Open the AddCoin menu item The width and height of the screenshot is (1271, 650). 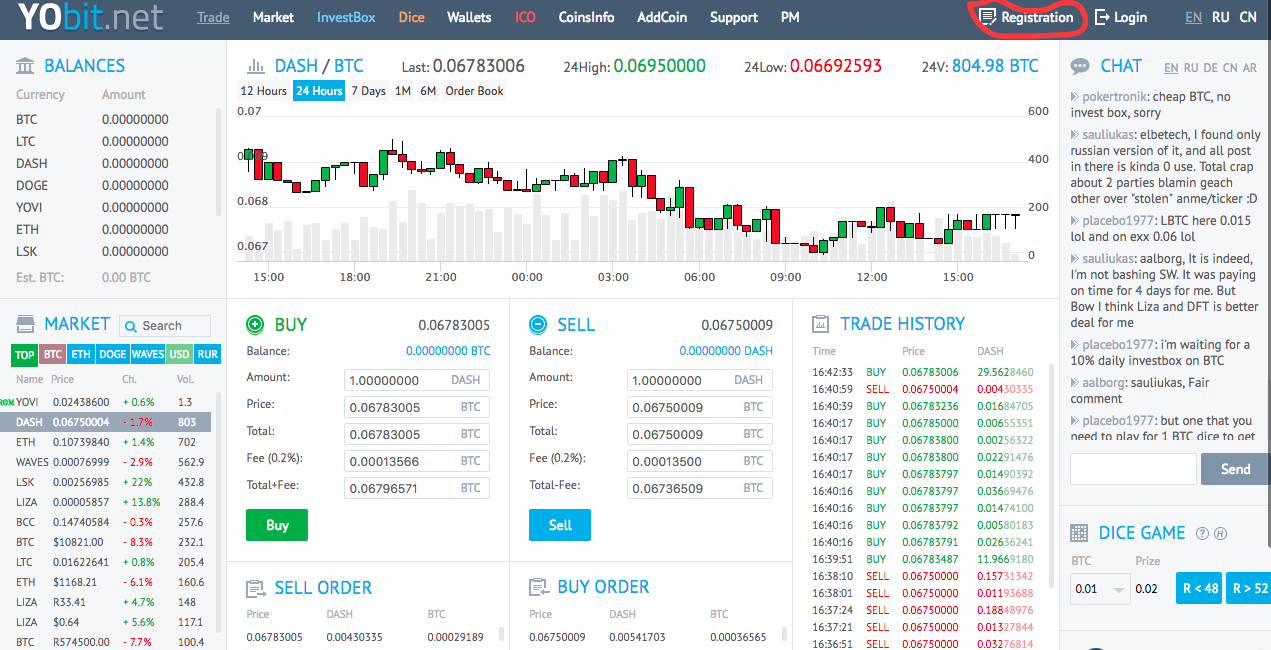tap(662, 17)
